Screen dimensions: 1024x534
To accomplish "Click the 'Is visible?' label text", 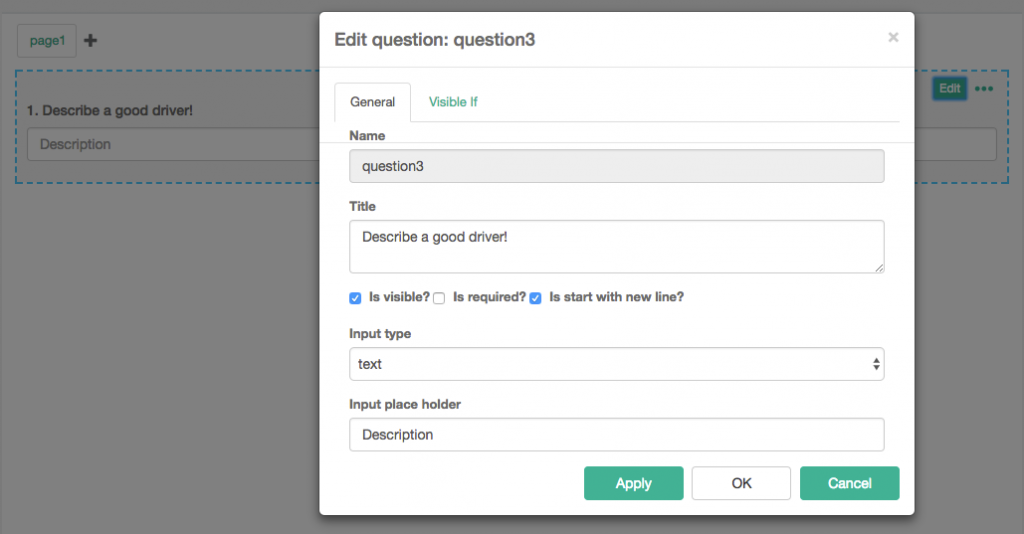I will pos(399,297).
